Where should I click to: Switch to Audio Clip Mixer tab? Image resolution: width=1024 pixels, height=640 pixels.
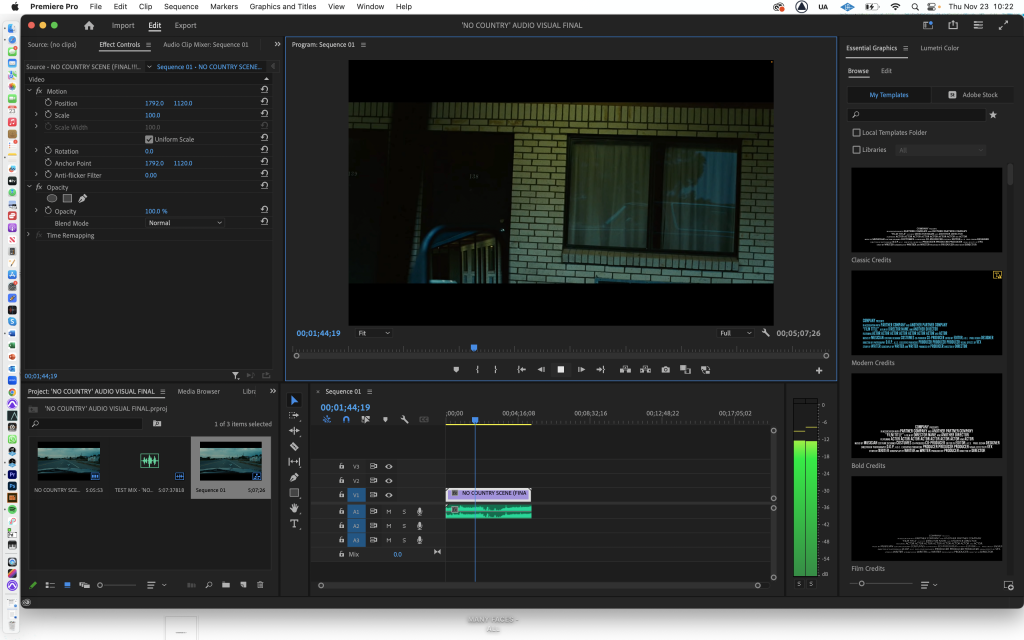tap(206, 44)
